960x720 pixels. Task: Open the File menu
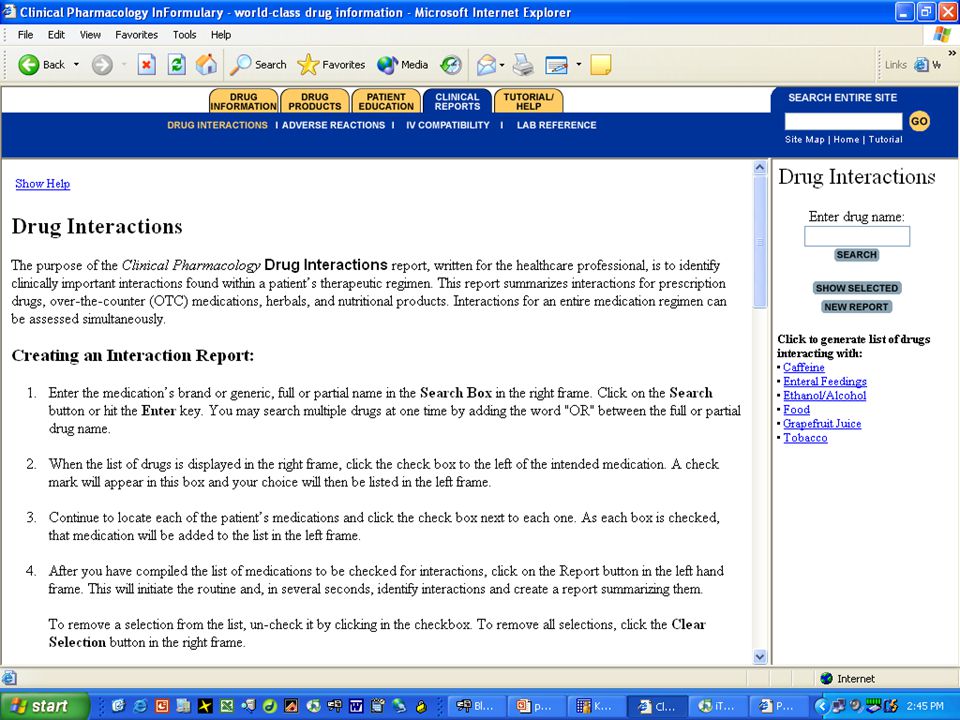pyautogui.click(x=25, y=35)
